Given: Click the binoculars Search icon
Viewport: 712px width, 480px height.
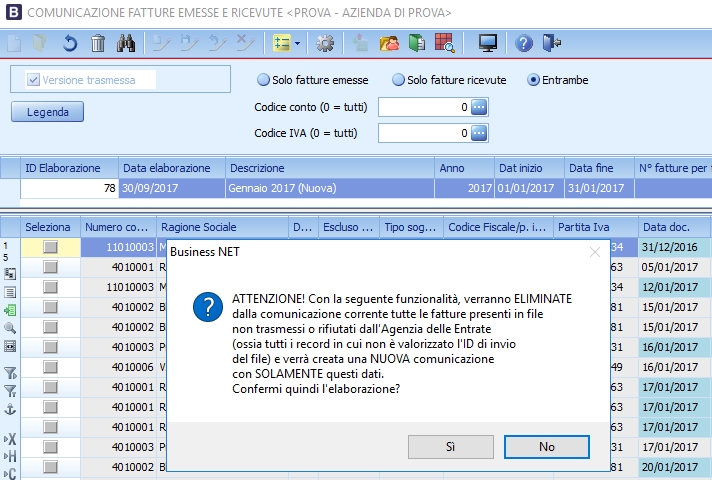Looking at the screenshot, I should (x=126, y=44).
